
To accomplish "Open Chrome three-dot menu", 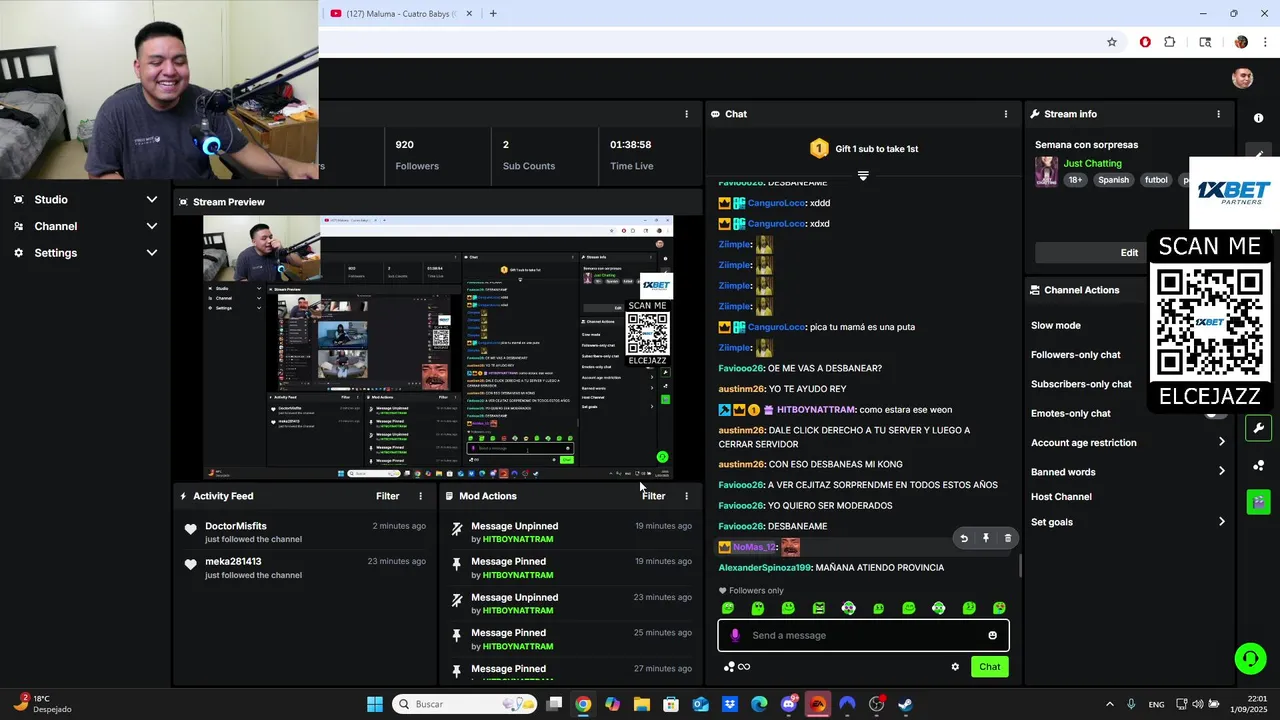I will pos(1266,42).
